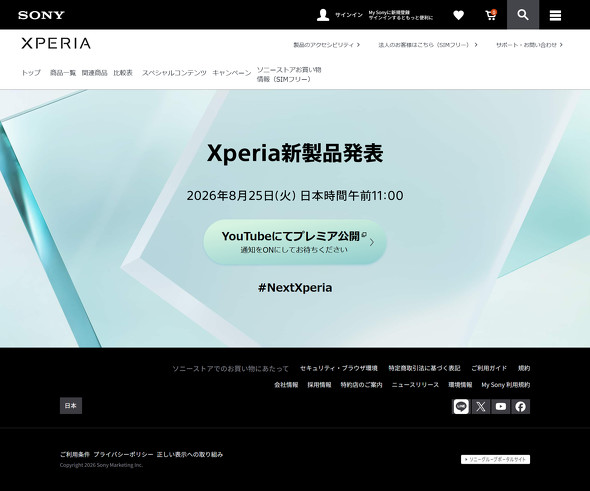Select the 商品一覧 nav item
The image size is (590, 491).
(x=63, y=73)
